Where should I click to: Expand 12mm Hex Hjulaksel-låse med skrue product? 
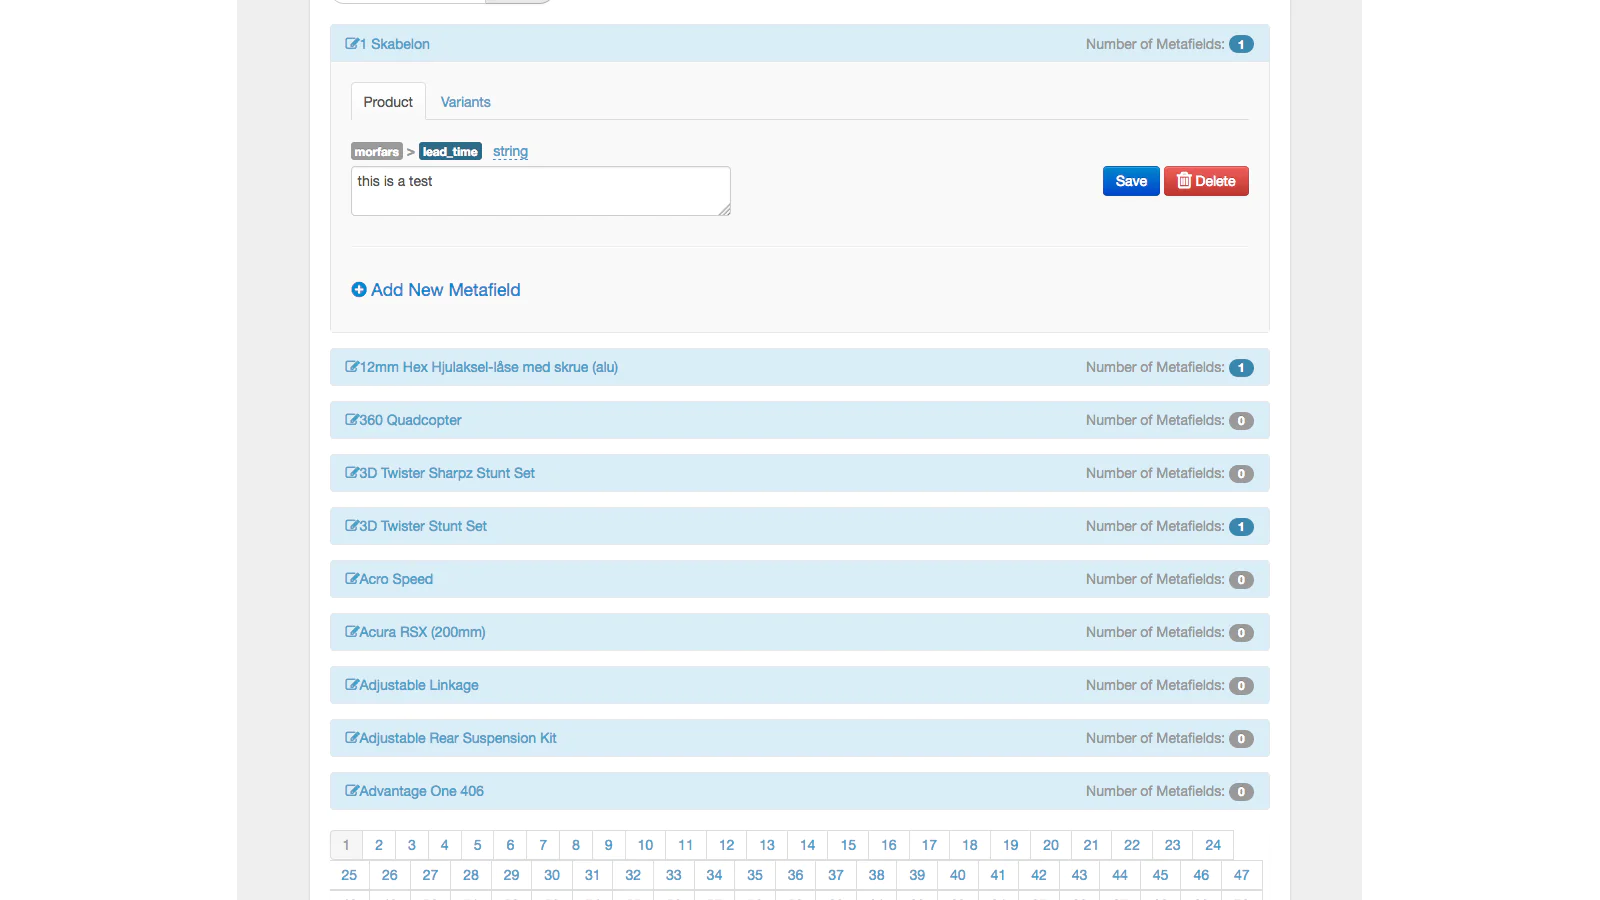pos(800,367)
